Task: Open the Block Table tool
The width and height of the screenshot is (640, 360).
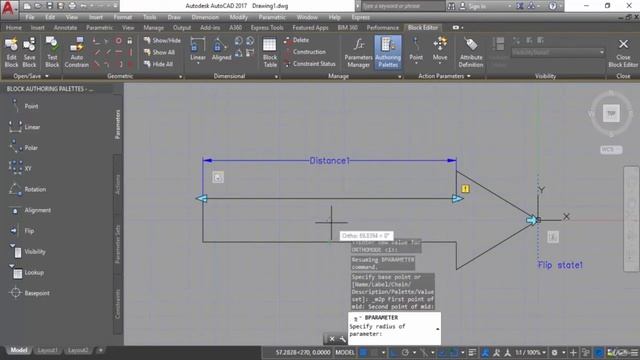Action: pos(270,52)
